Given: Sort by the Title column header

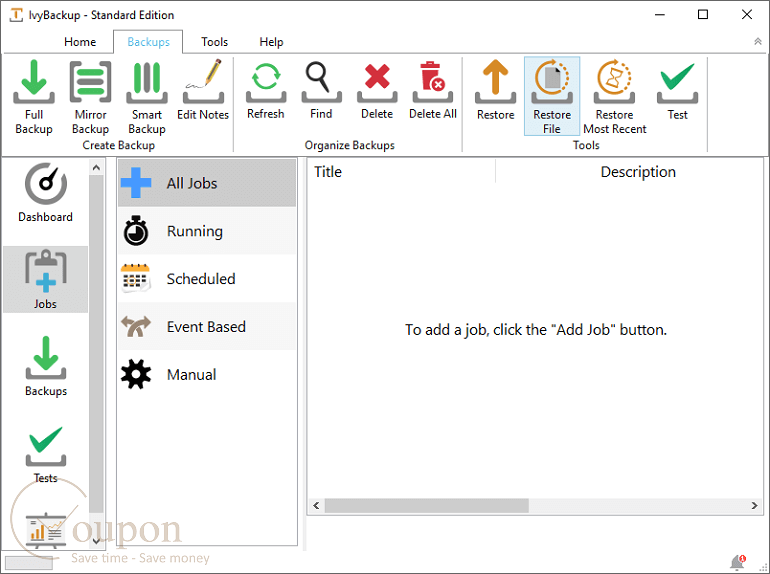Looking at the screenshot, I should click(x=402, y=171).
